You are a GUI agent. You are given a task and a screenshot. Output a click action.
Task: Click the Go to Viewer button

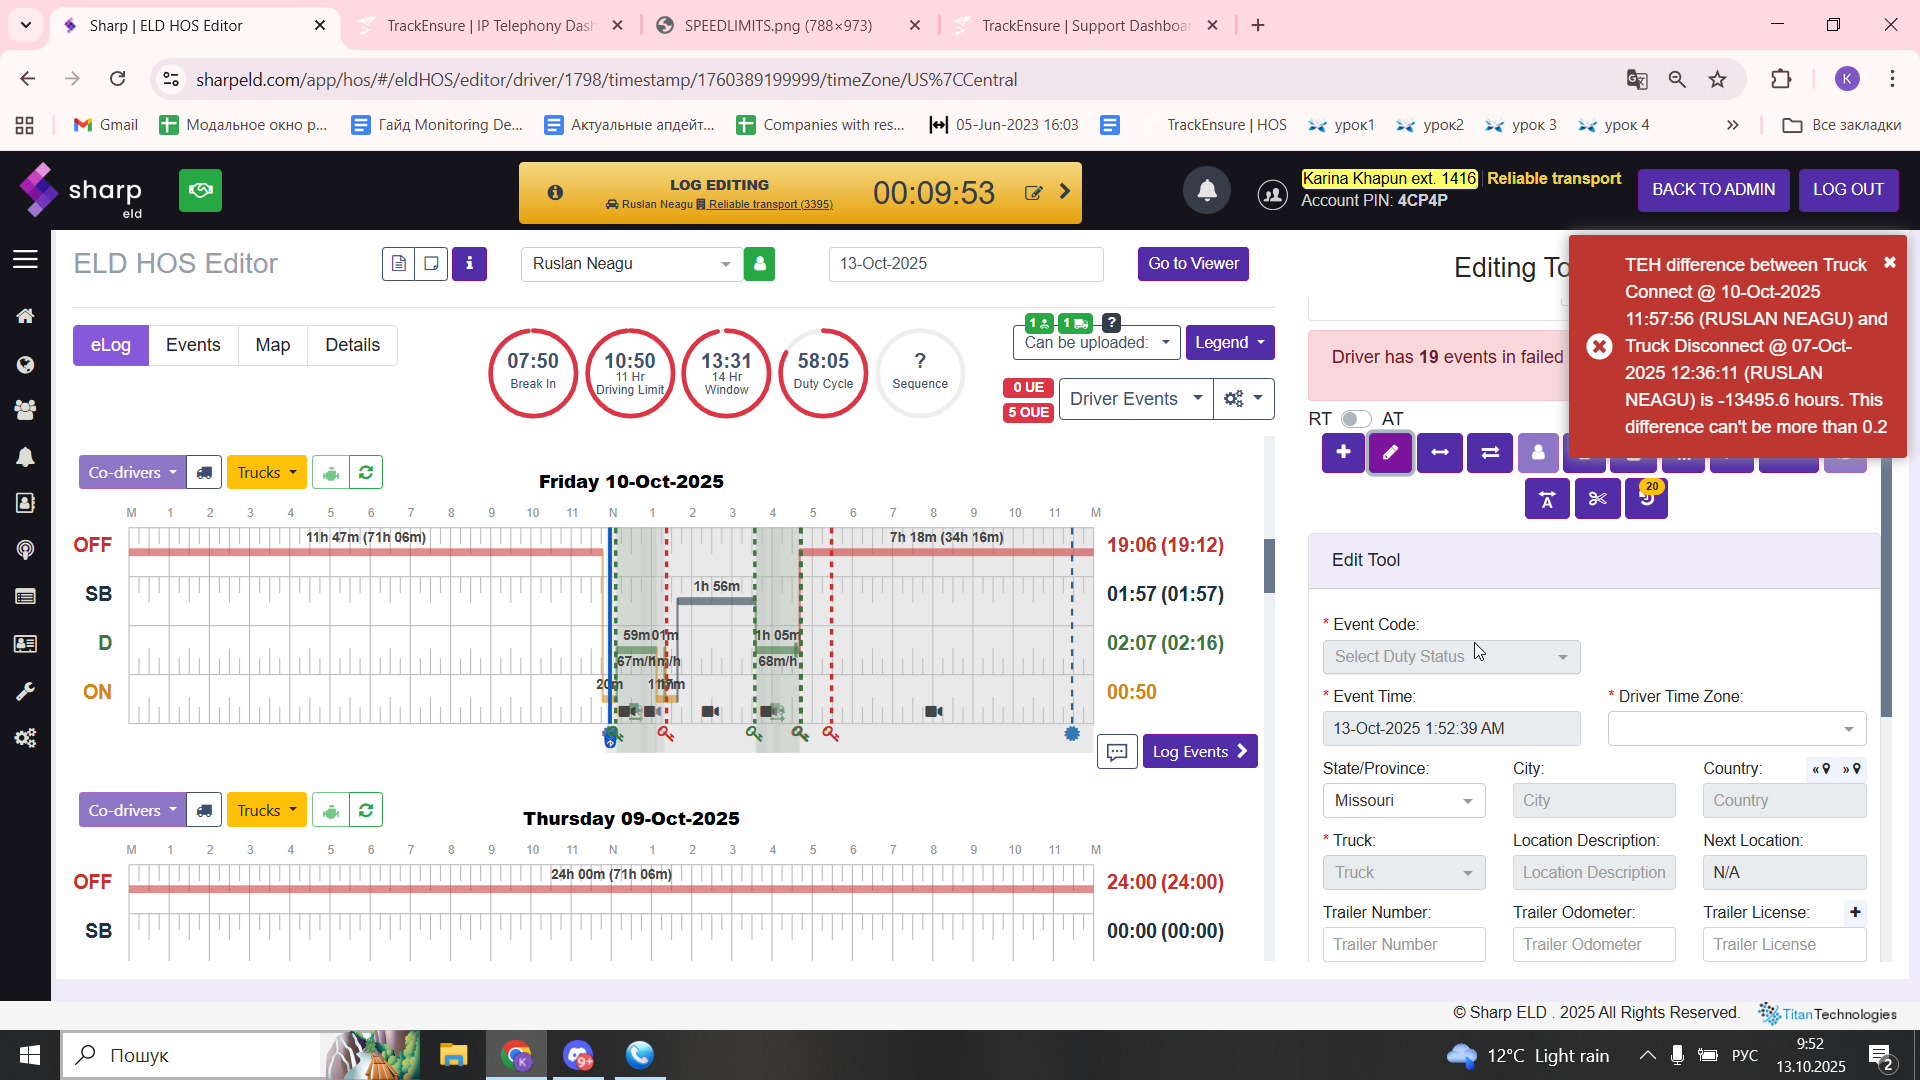1193,264
